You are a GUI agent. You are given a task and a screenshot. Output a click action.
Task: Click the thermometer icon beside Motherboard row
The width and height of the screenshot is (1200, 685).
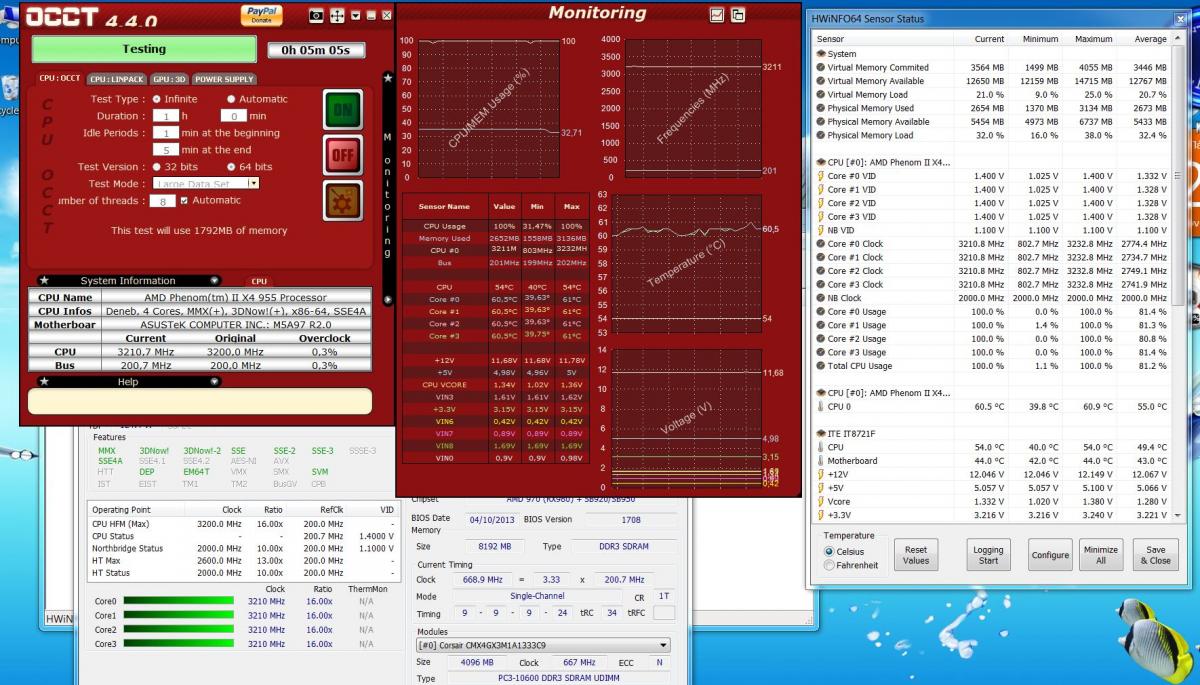(820, 461)
